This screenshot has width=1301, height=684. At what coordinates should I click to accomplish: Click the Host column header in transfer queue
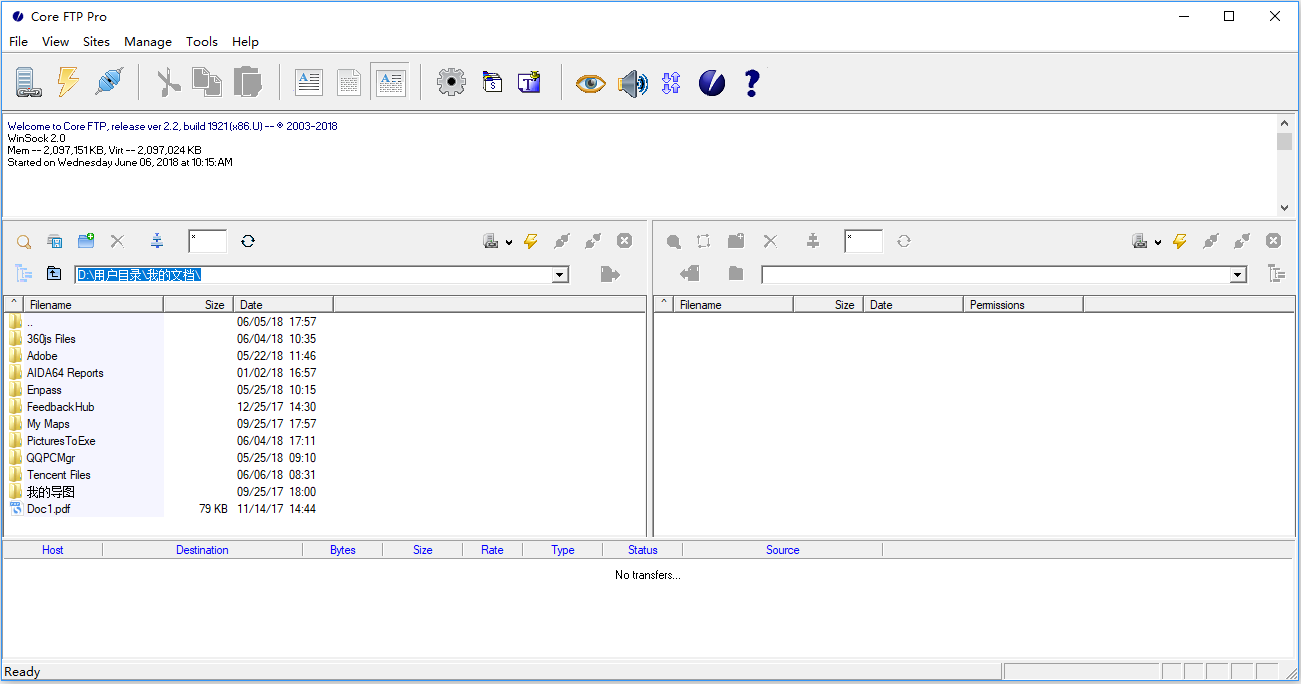[x=53, y=550]
